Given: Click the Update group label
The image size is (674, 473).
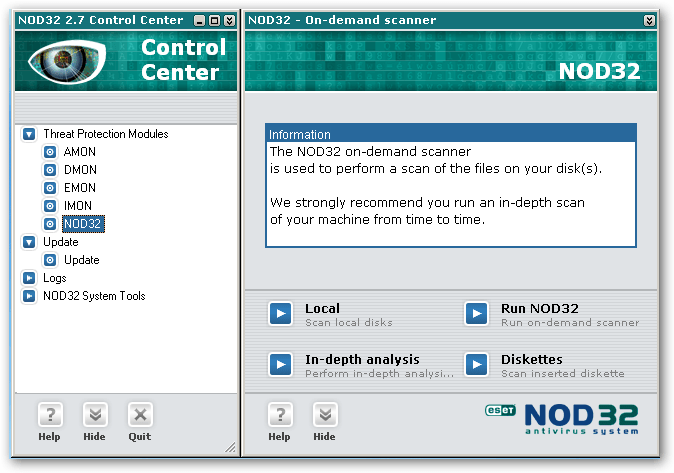Looking at the screenshot, I should pyautogui.click(x=61, y=242).
